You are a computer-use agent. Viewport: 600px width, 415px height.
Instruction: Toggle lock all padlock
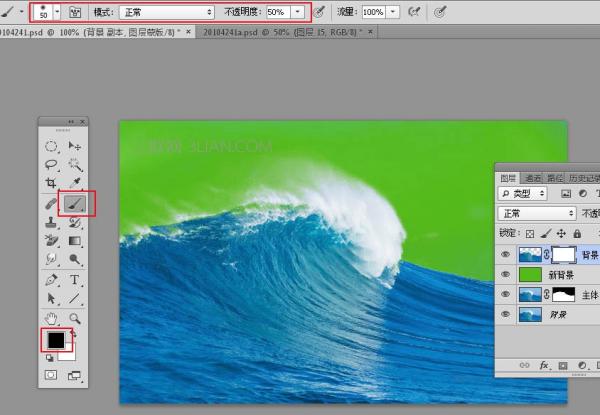pos(577,233)
